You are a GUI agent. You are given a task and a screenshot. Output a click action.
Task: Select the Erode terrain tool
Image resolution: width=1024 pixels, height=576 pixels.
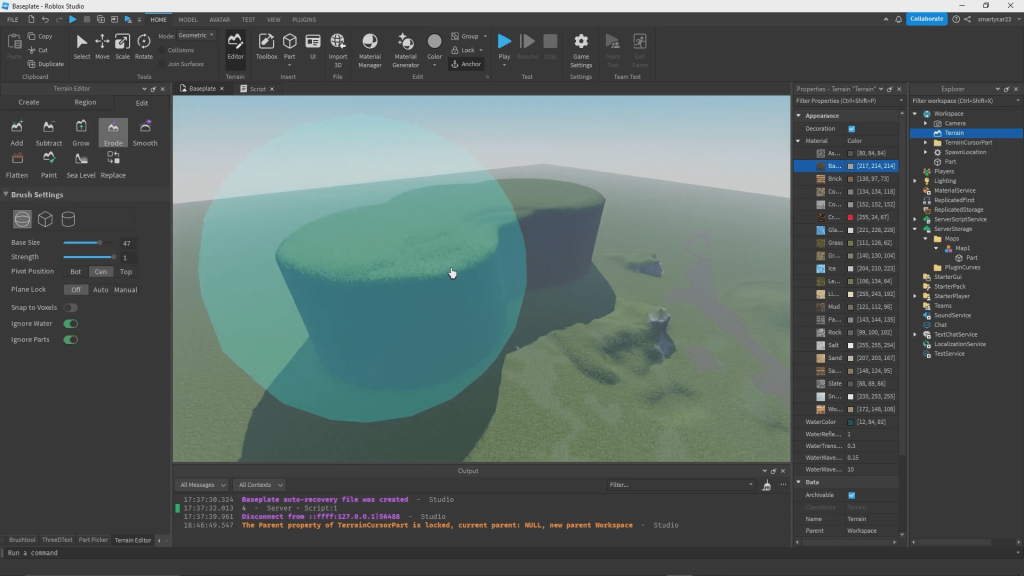pyautogui.click(x=113, y=133)
